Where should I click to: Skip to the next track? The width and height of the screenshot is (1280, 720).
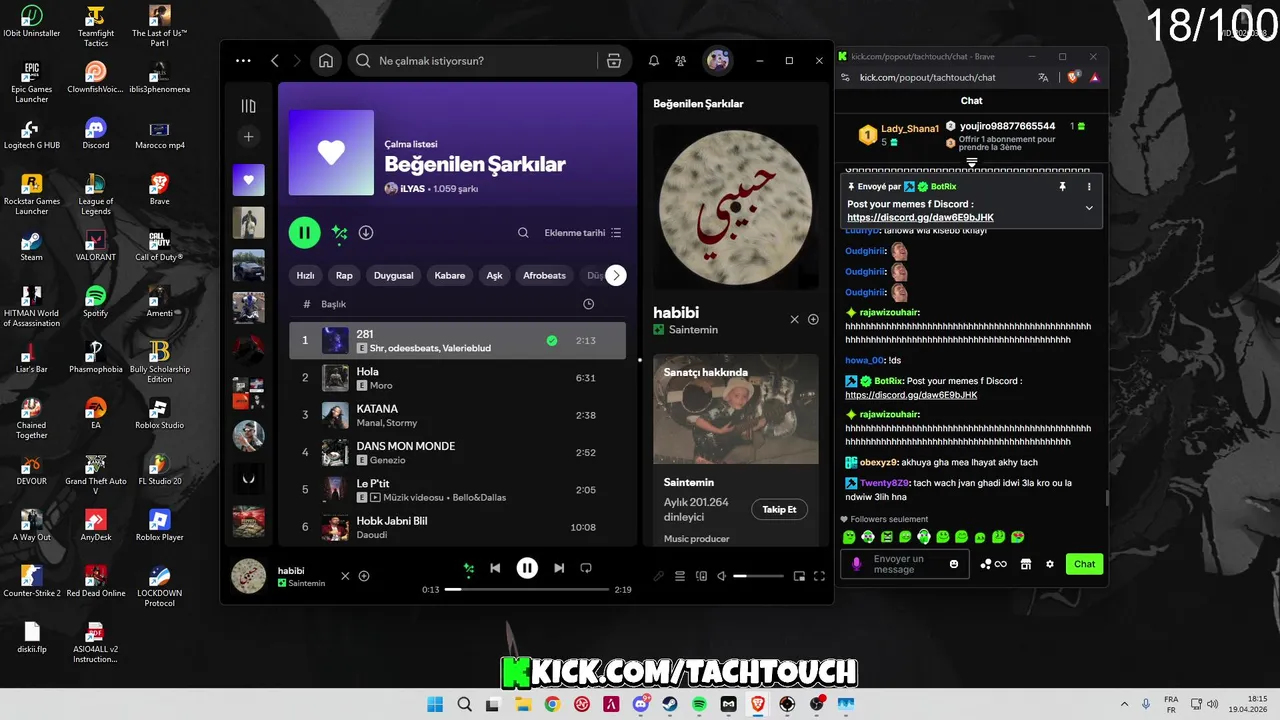coord(559,568)
